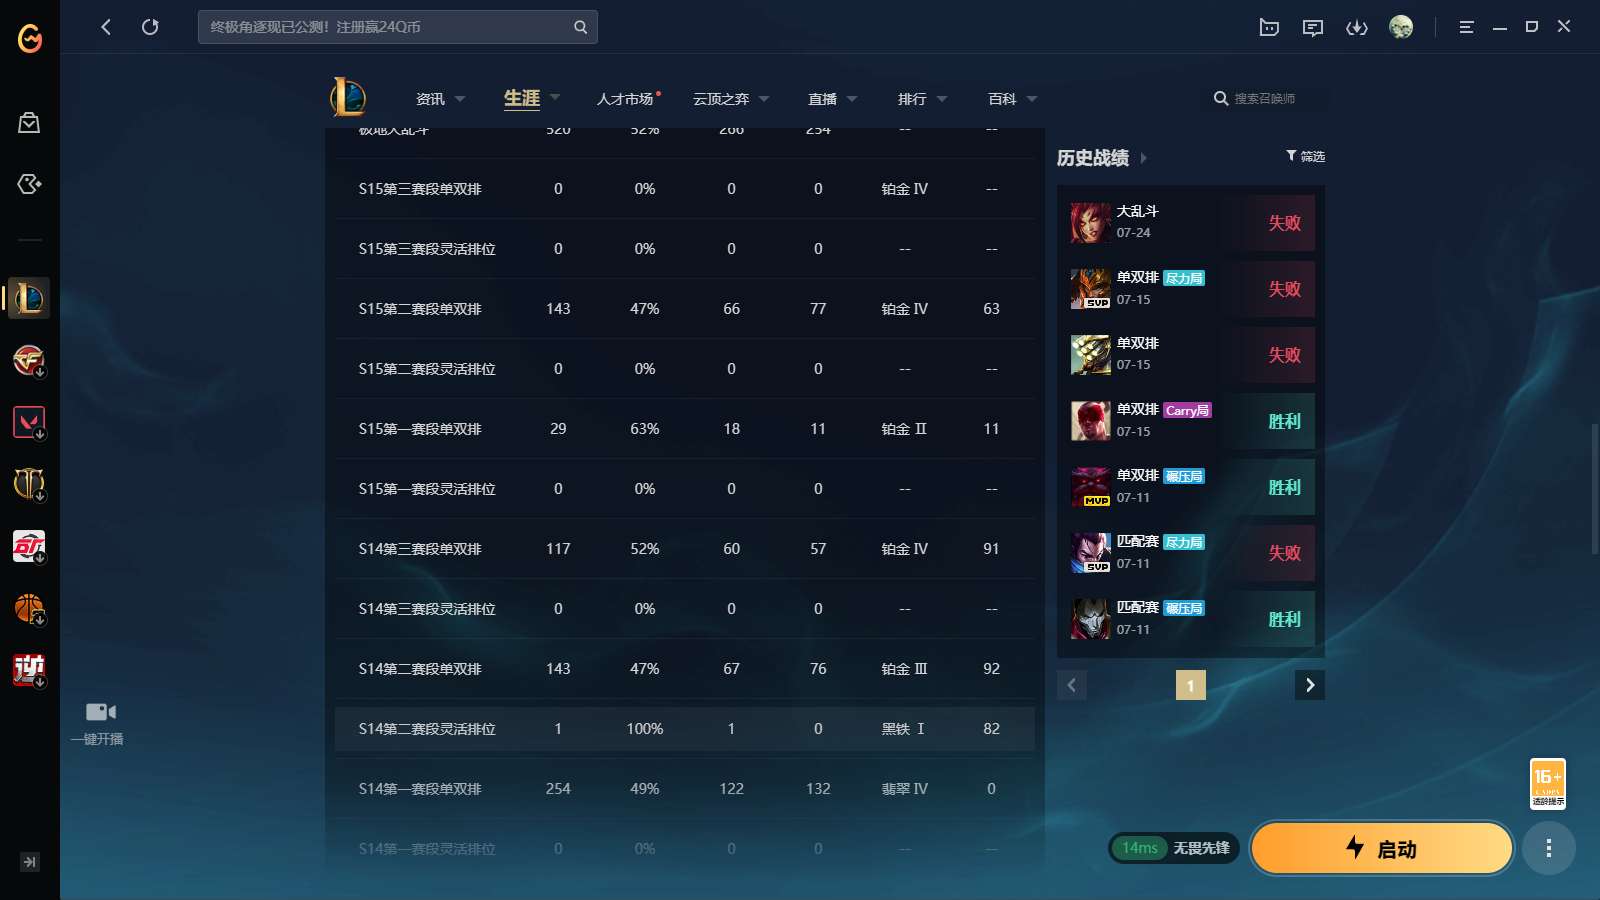Click the 搜索召唤师 summoner search field
This screenshot has width=1600, height=900.
tap(1264, 99)
